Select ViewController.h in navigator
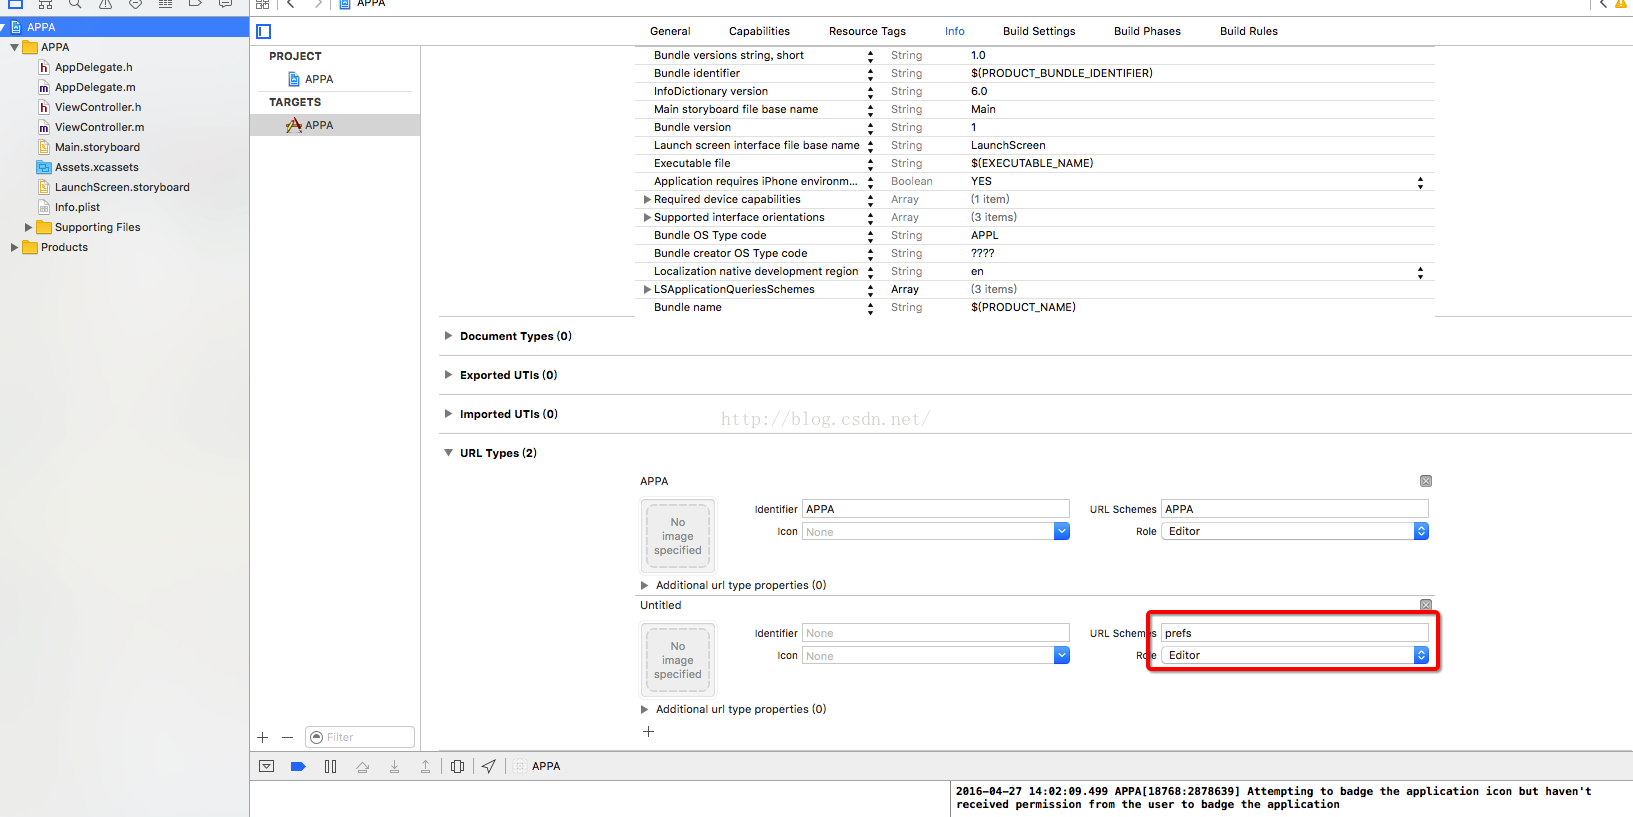 98,107
